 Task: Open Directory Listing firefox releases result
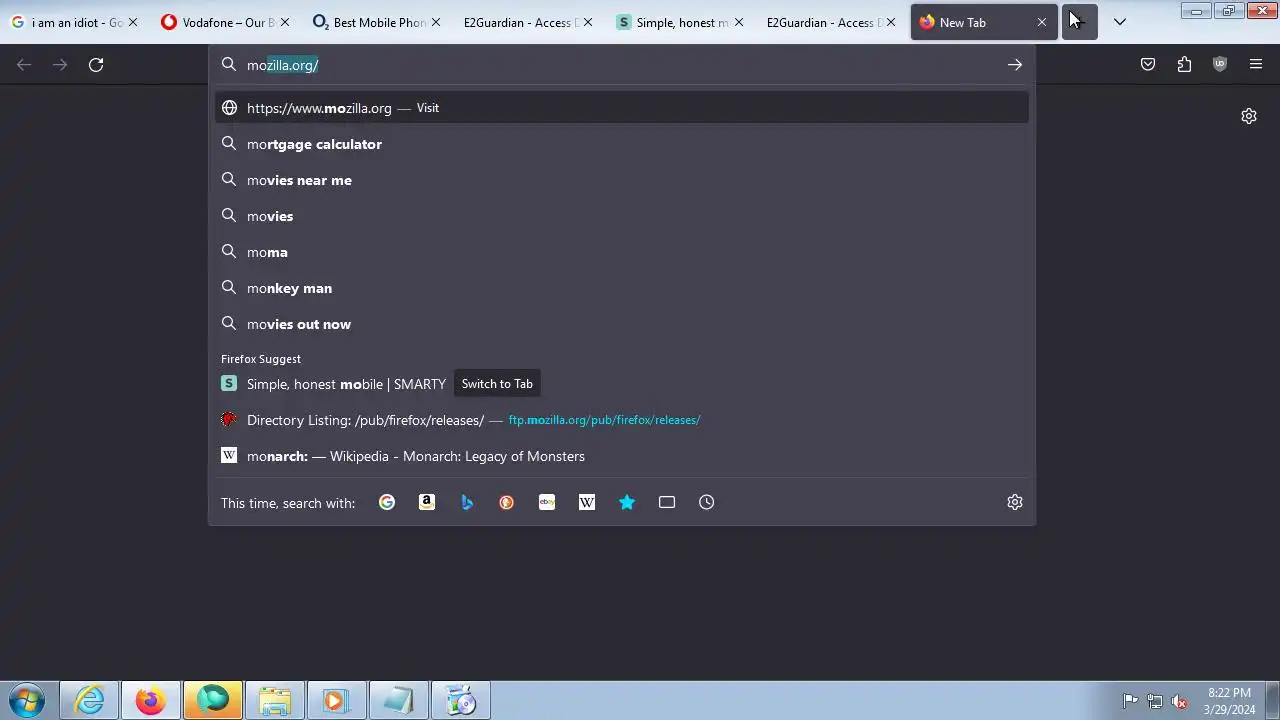622,420
